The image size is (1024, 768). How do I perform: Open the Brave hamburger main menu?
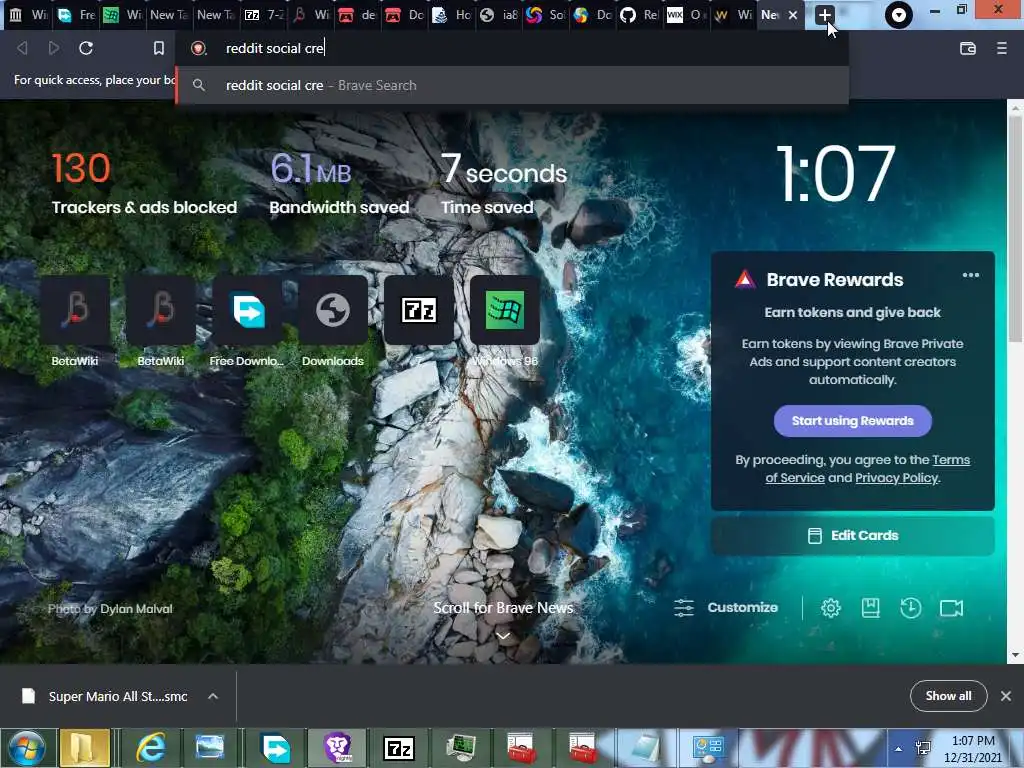click(1002, 48)
